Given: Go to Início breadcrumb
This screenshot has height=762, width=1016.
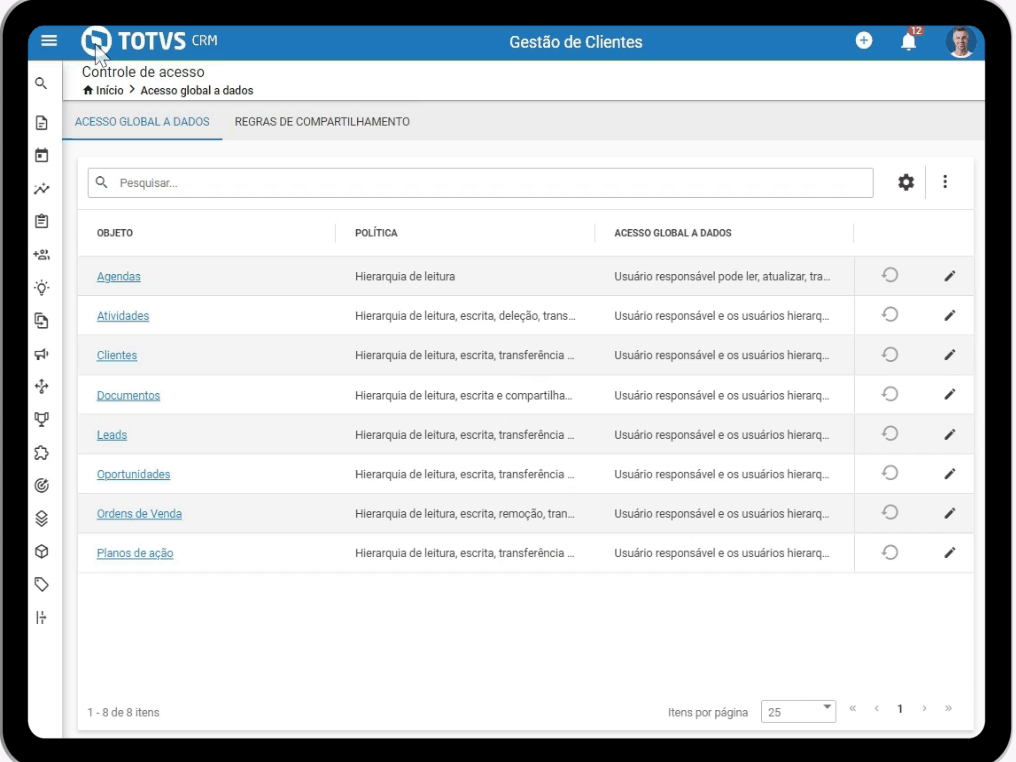Looking at the screenshot, I should tap(103, 90).
